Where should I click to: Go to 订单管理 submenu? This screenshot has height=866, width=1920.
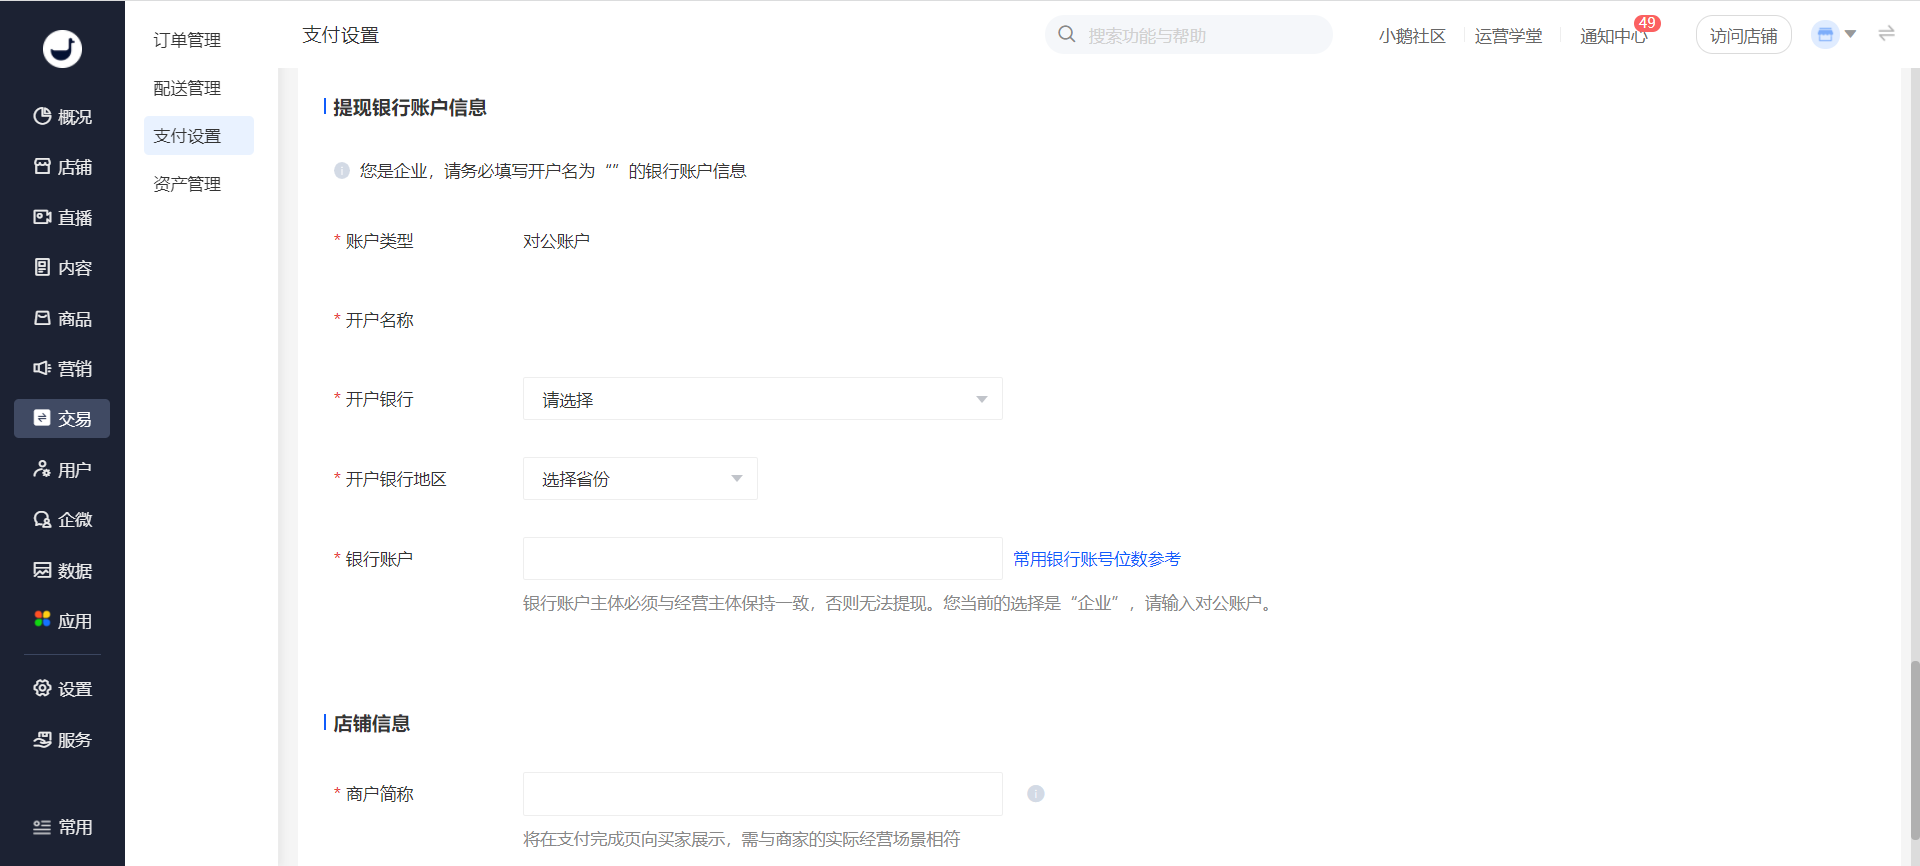187,40
